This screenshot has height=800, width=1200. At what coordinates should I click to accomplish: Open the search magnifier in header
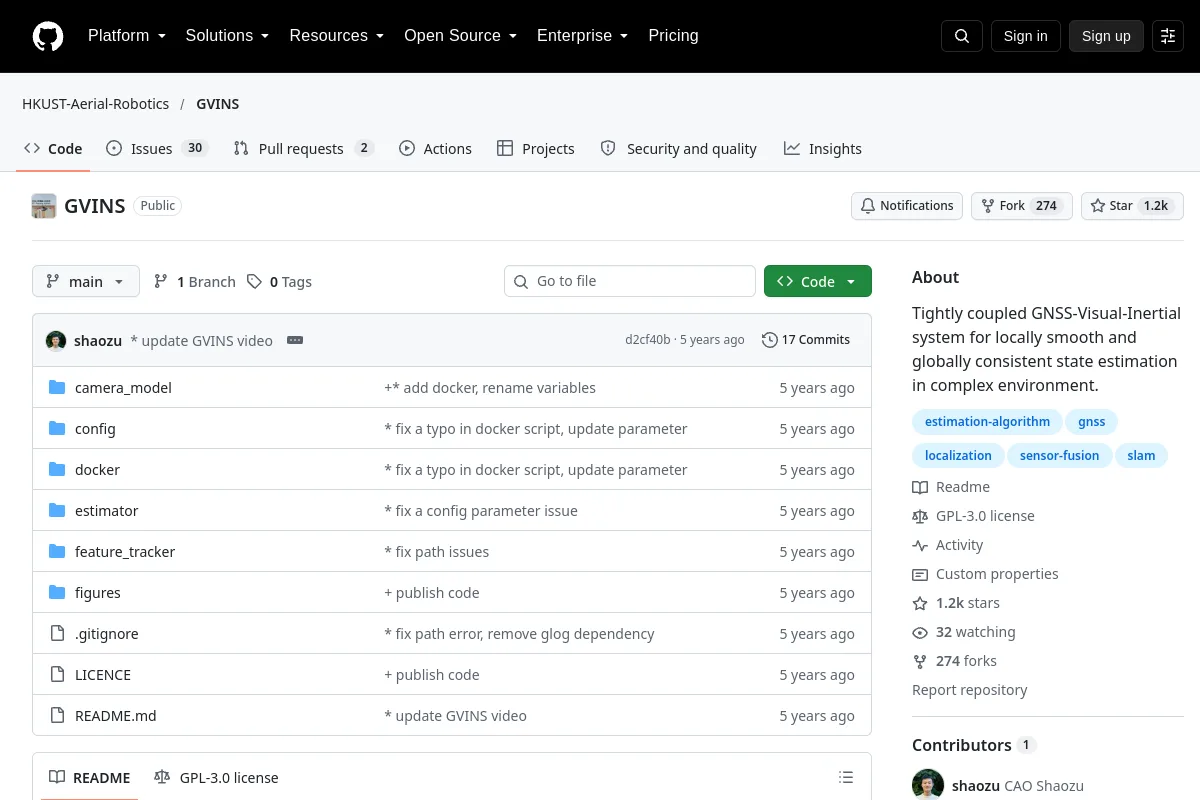[962, 36]
